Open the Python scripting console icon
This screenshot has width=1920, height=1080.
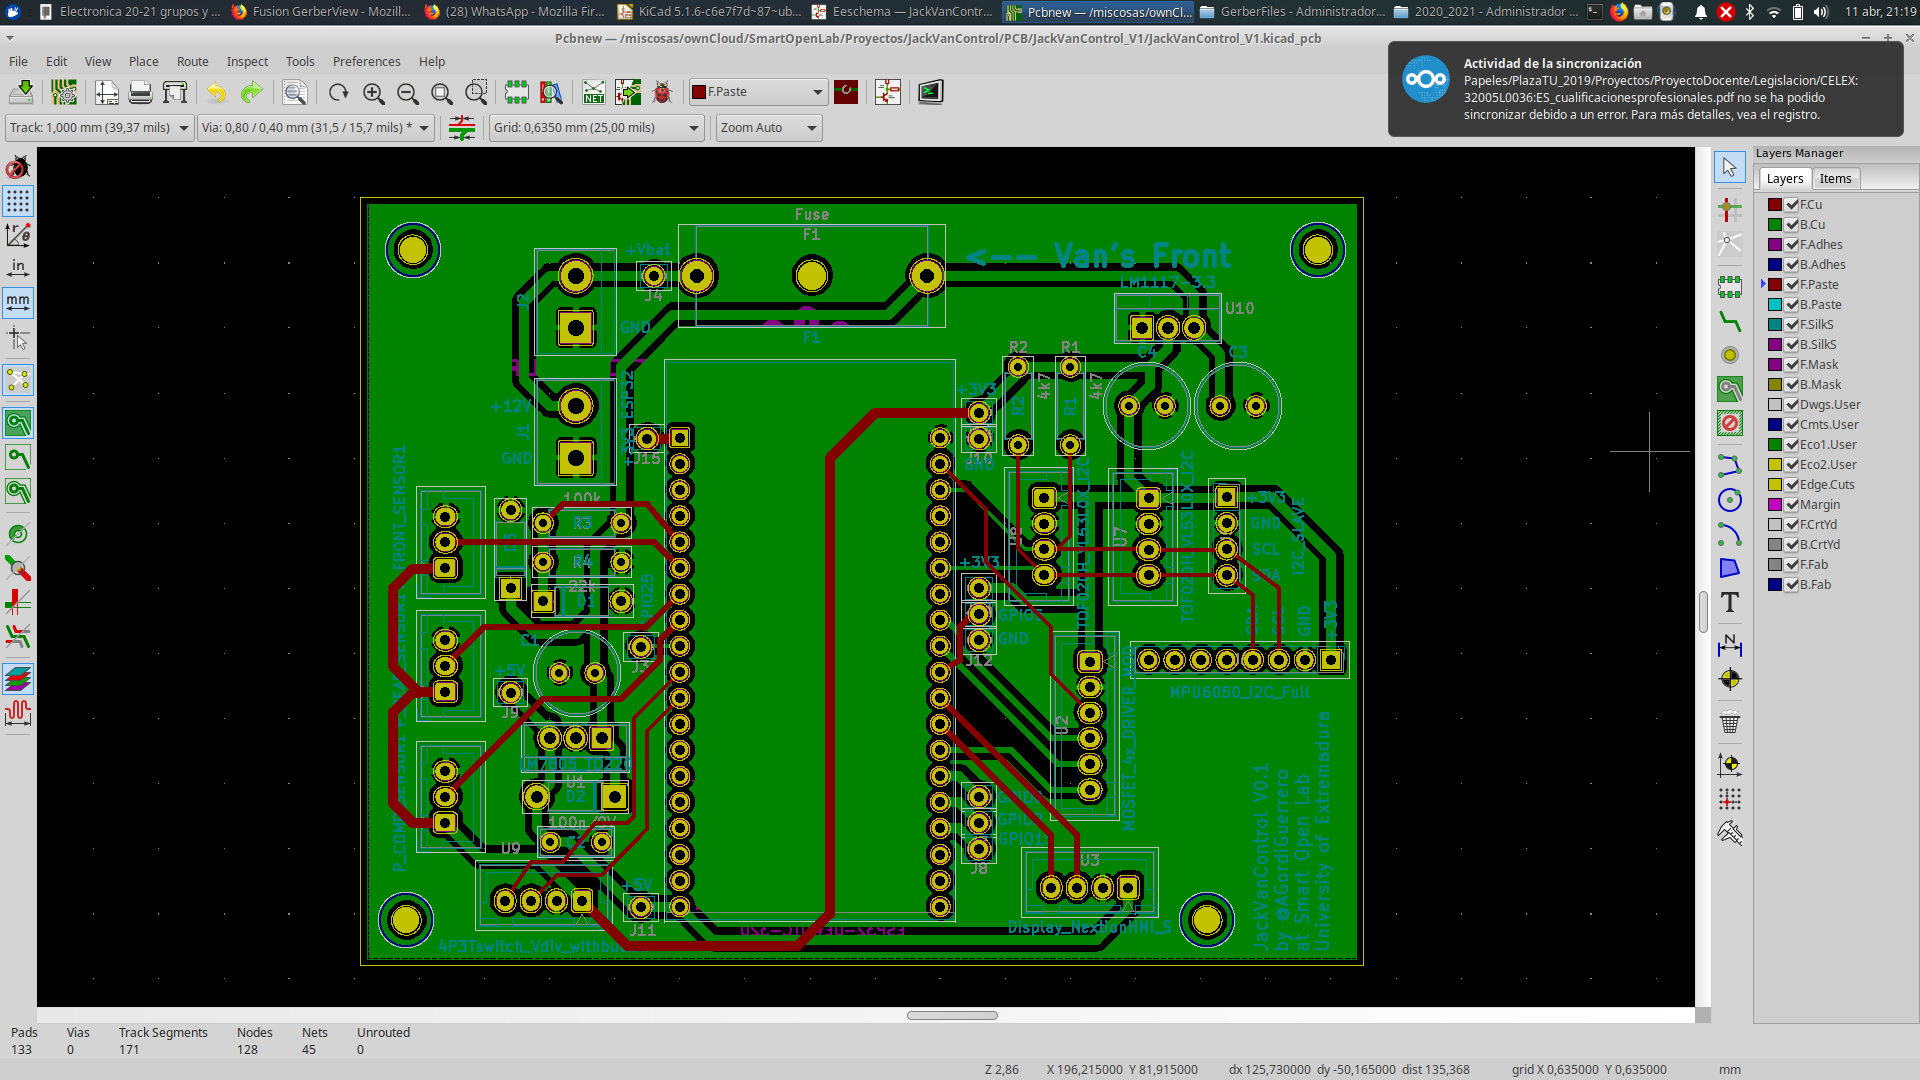click(x=931, y=92)
